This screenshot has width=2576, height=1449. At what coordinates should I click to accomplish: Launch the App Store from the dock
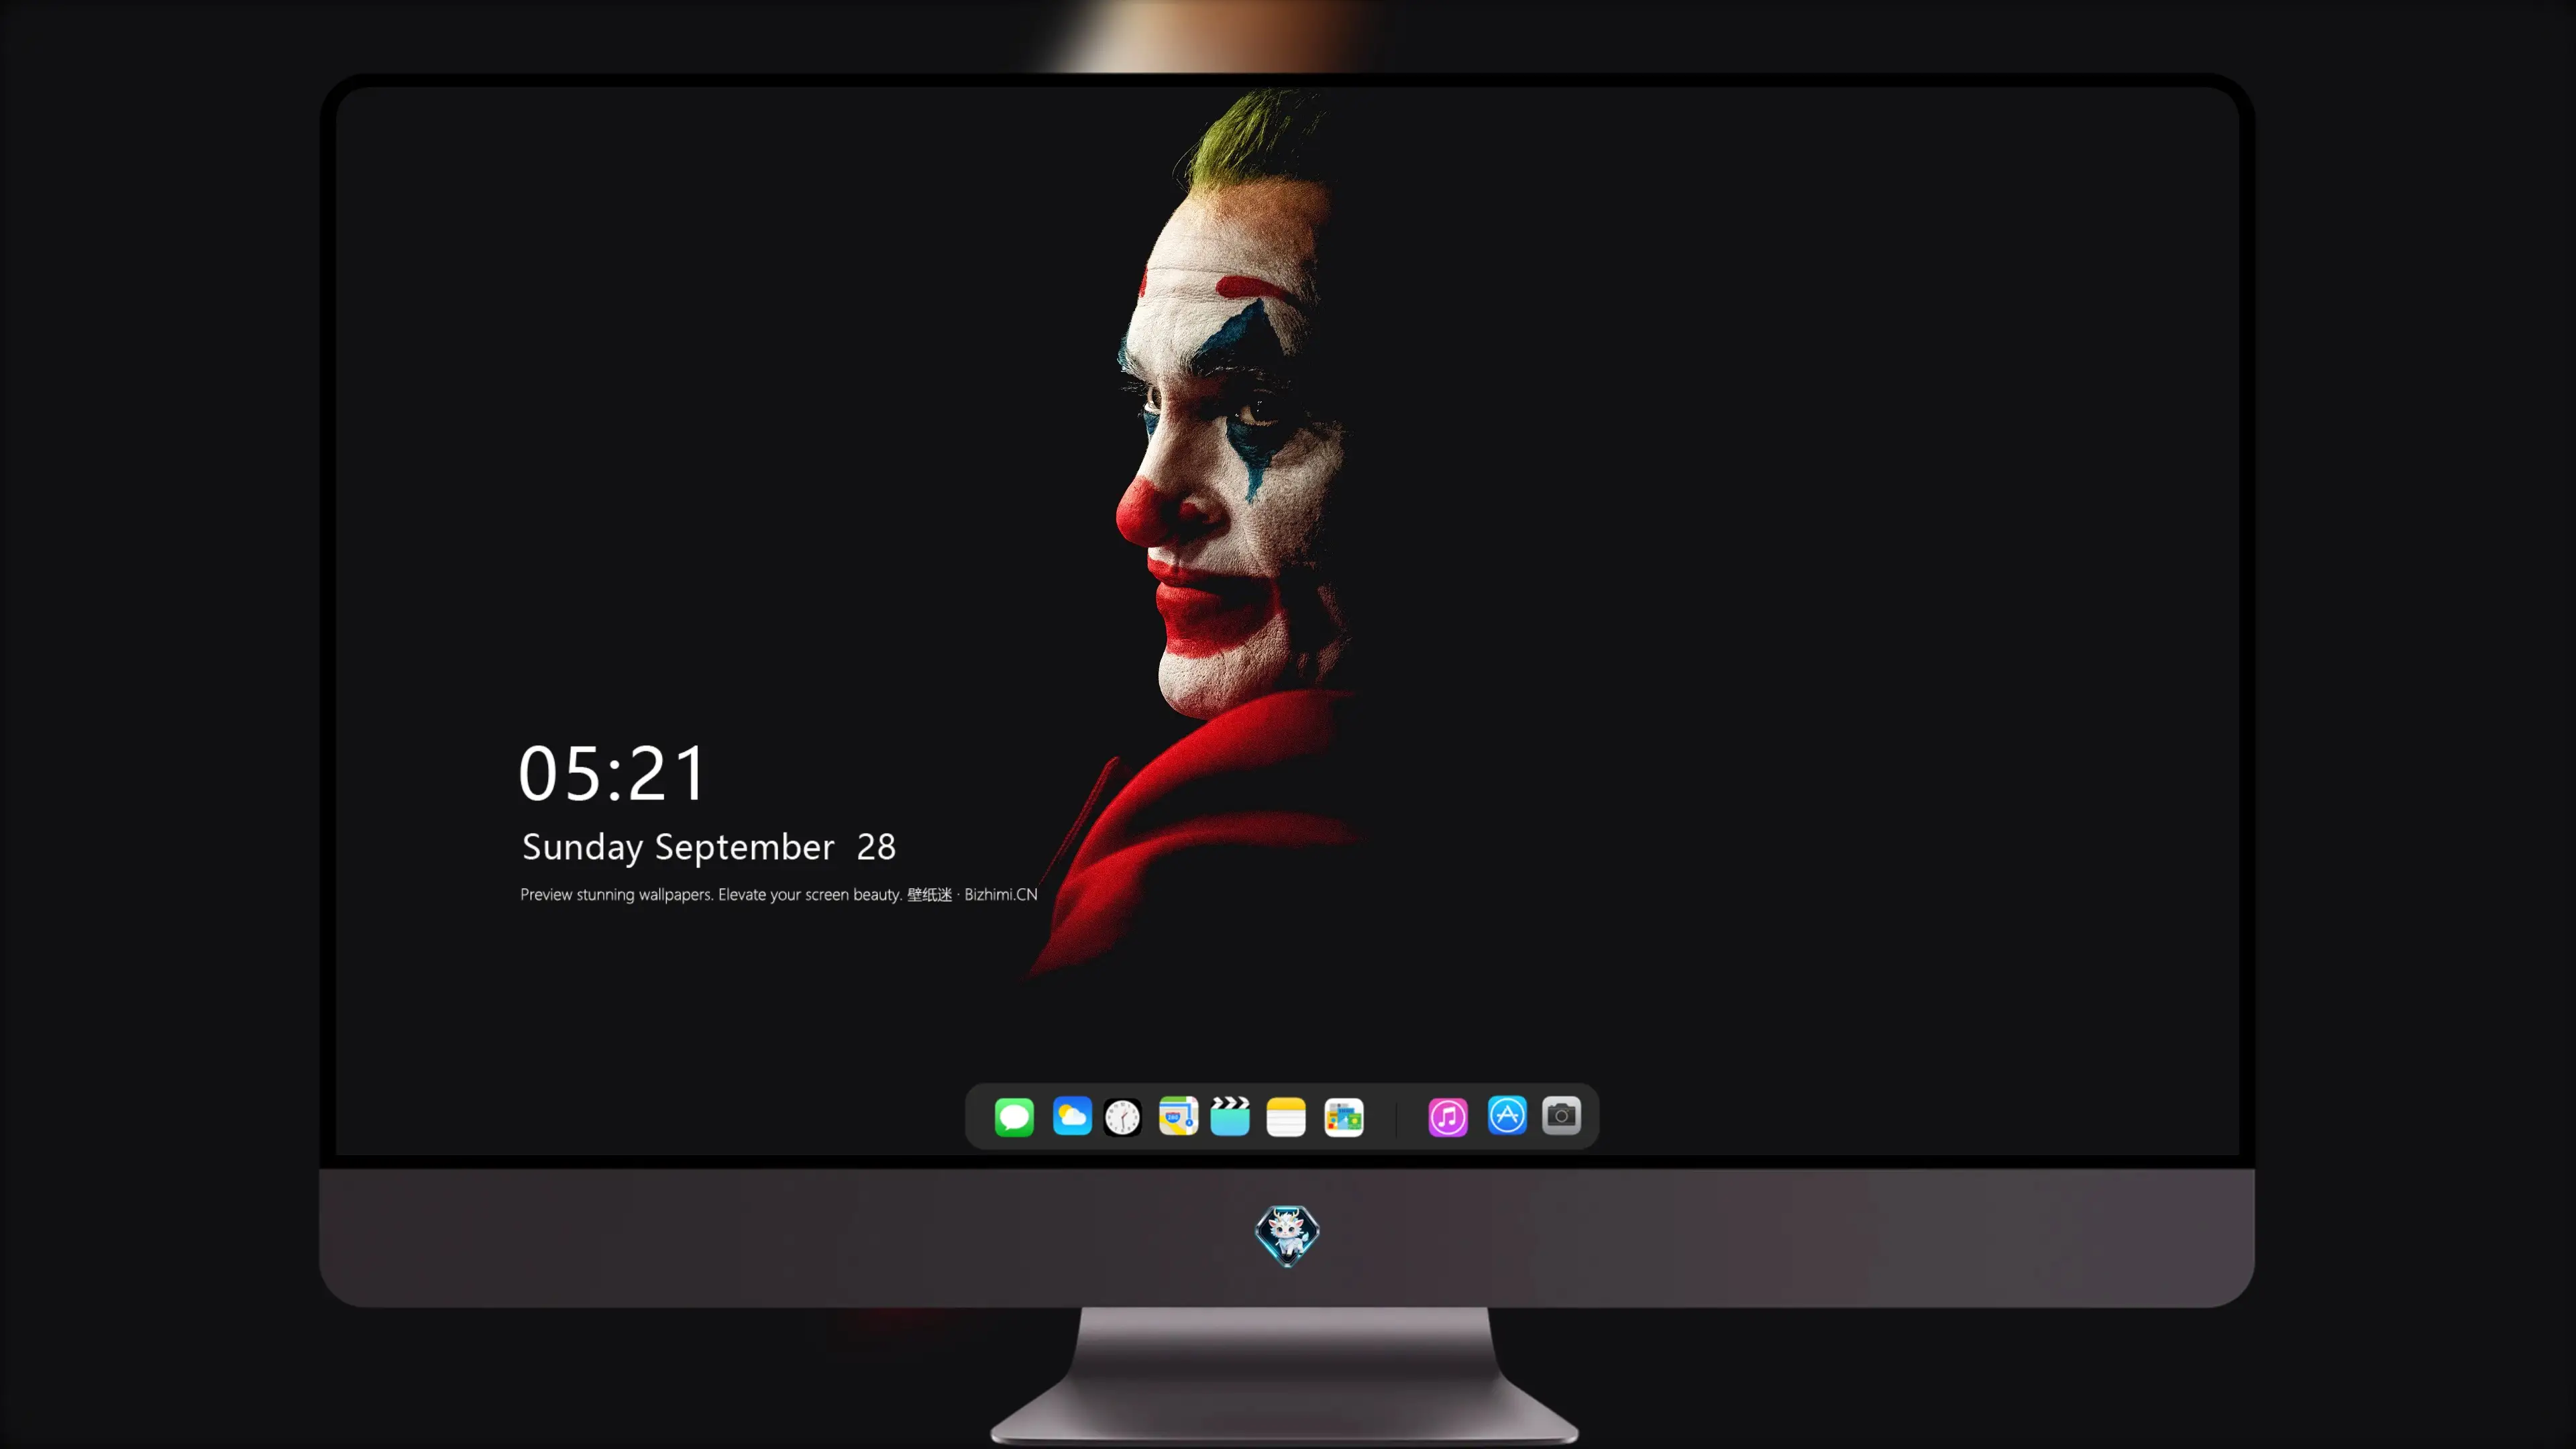pyautogui.click(x=1507, y=1116)
